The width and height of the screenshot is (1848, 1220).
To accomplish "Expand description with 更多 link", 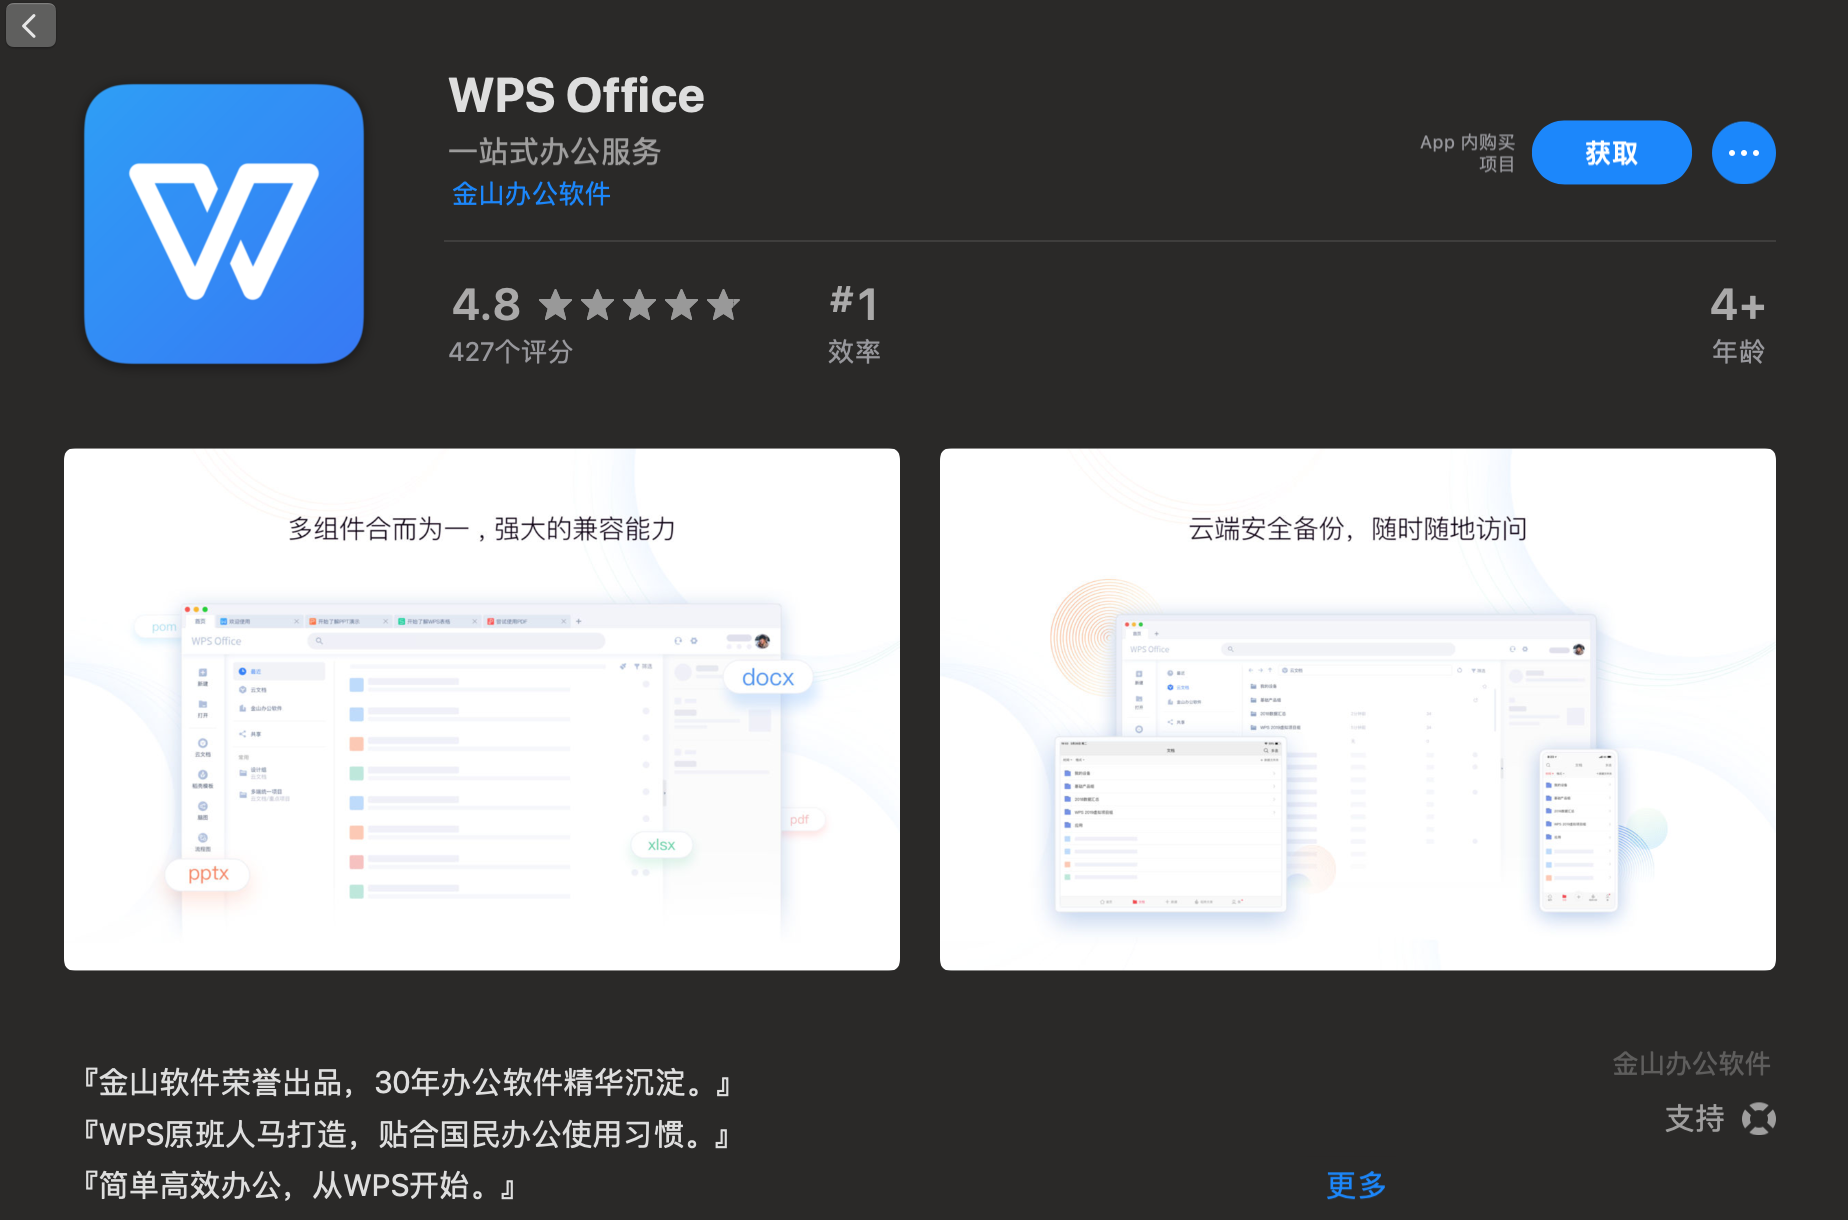I will click(1356, 1185).
